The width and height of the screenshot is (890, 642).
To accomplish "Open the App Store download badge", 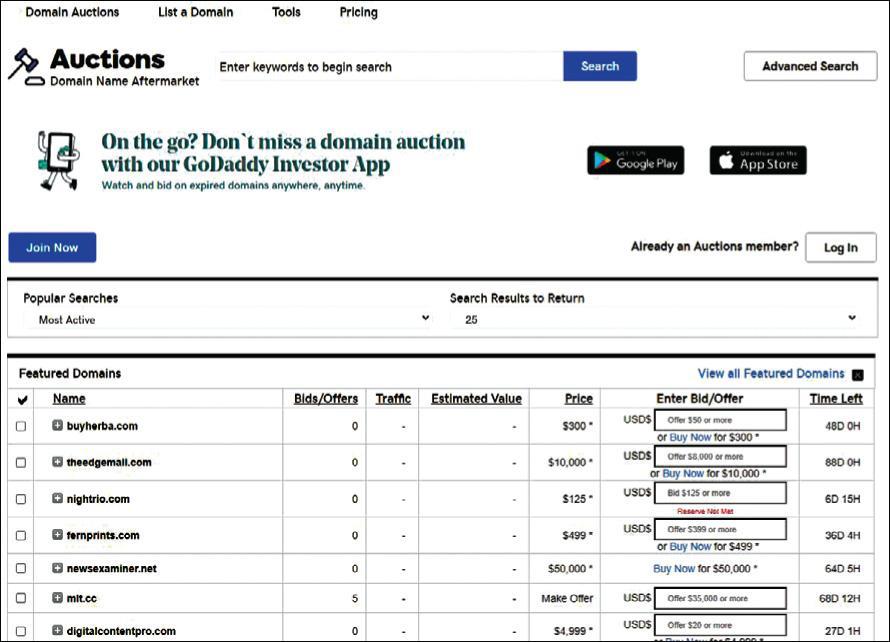I will tap(757, 160).
